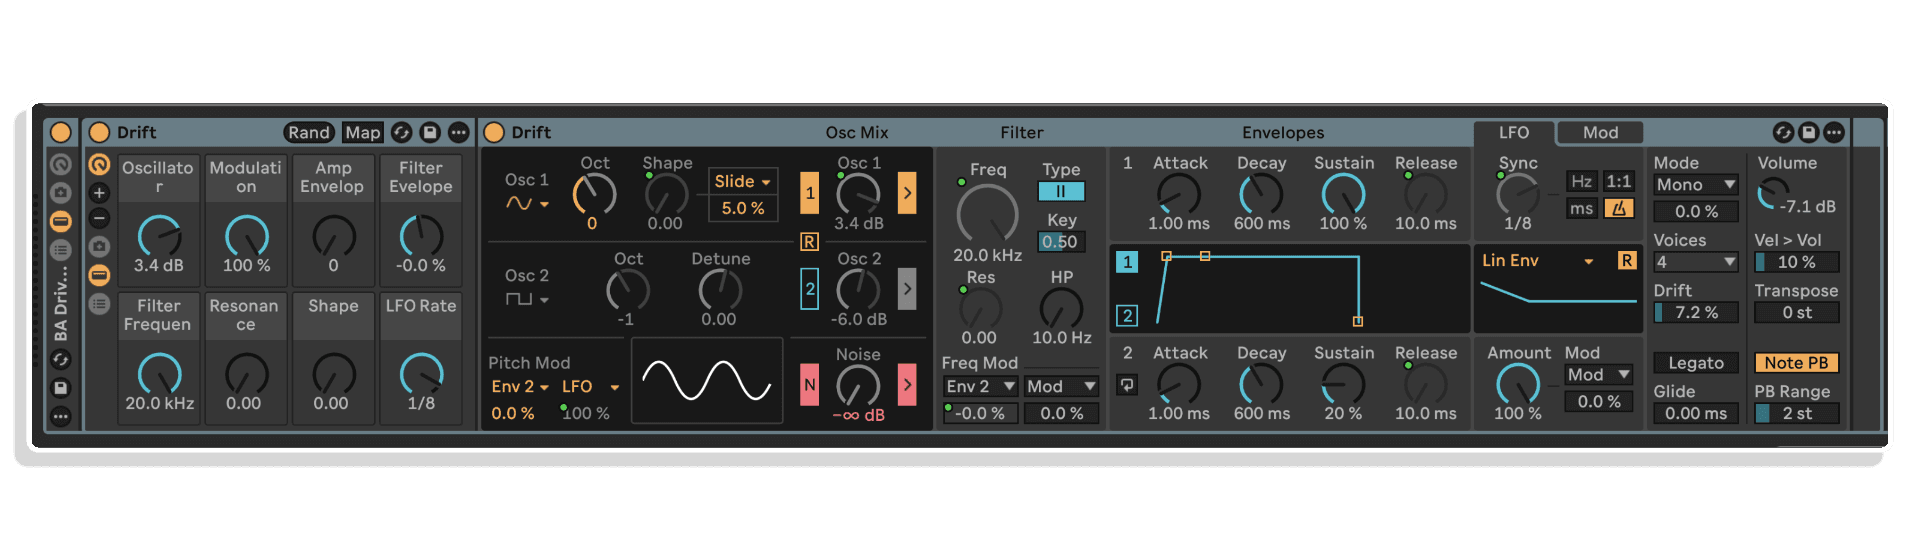Toggle LFO retrigger R button

tap(1626, 260)
